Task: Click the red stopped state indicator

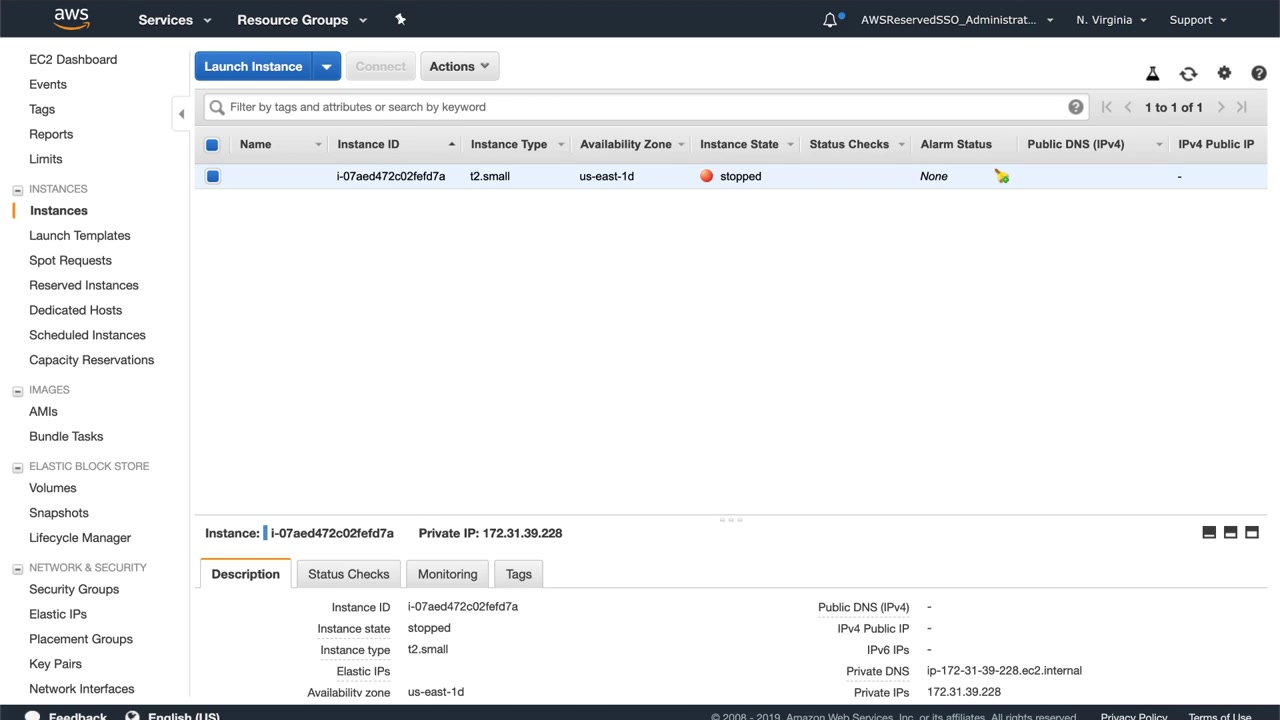Action: [707, 176]
